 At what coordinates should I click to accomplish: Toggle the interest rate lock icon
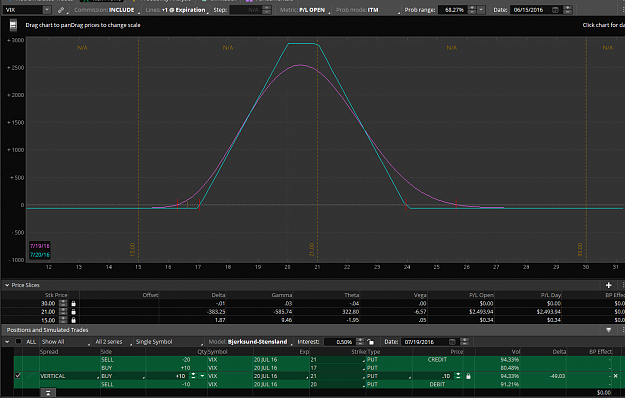pos(371,342)
